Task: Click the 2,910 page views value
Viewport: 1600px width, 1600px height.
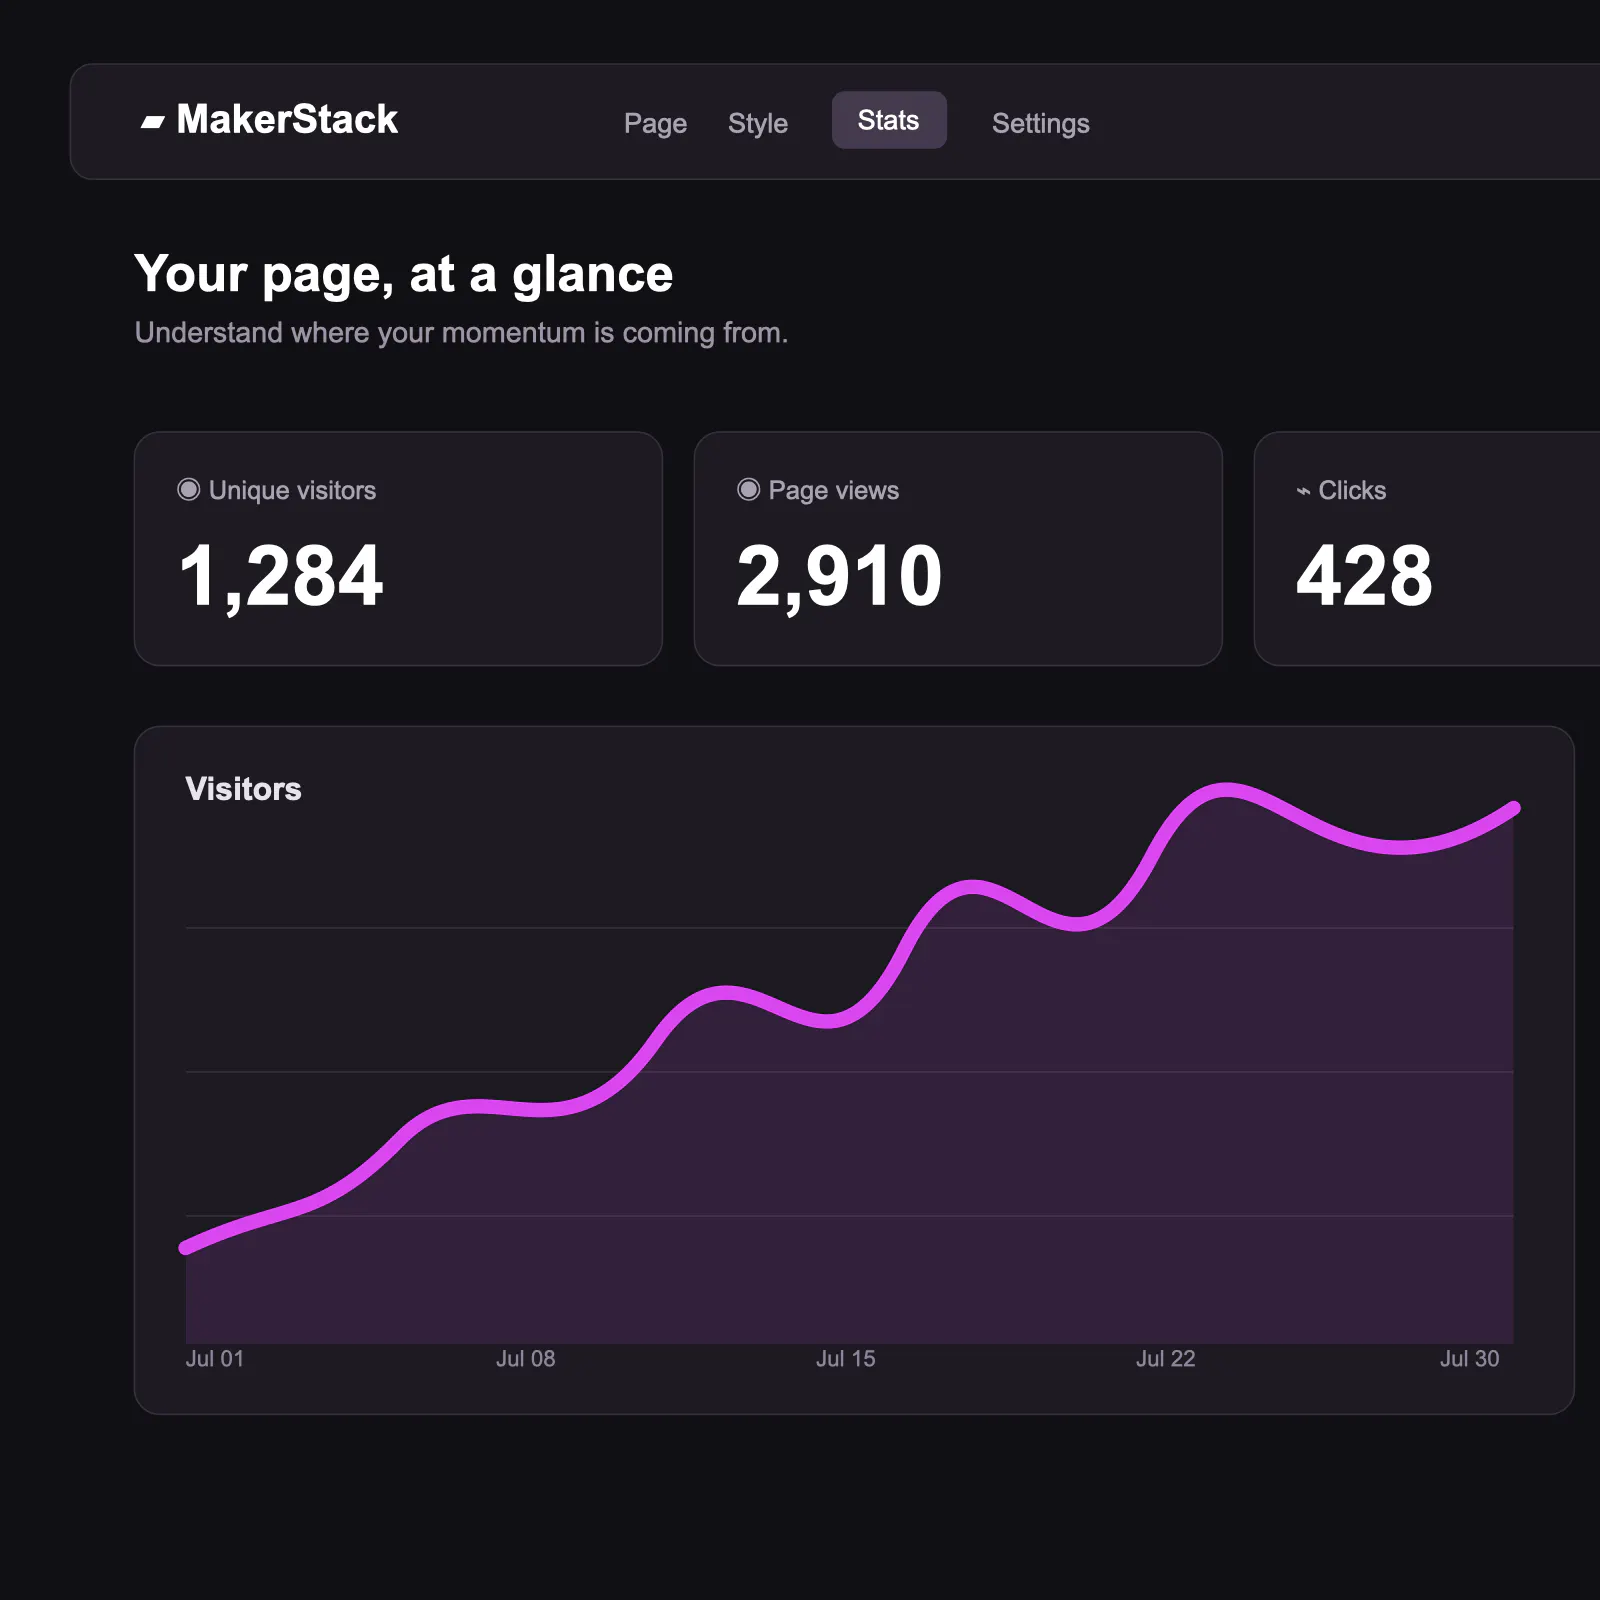Action: (839, 576)
